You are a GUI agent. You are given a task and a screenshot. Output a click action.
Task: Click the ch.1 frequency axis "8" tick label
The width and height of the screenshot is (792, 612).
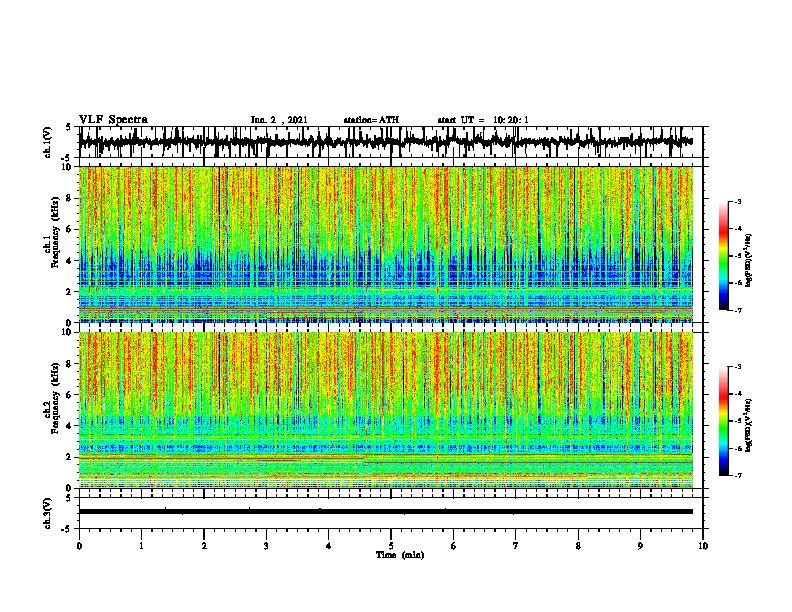coord(70,198)
